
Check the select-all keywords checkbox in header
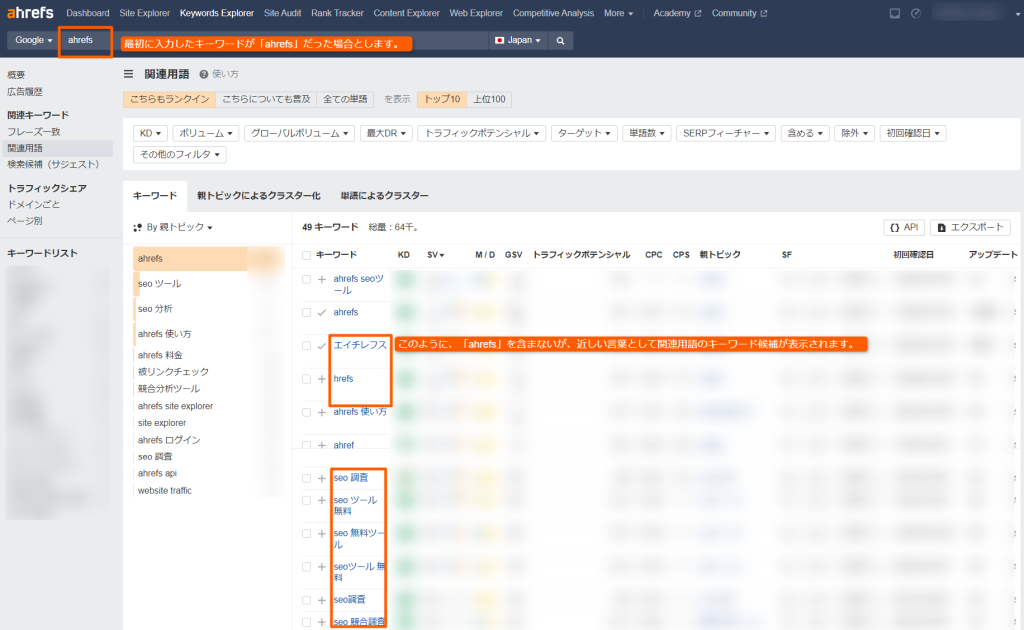(307, 254)
